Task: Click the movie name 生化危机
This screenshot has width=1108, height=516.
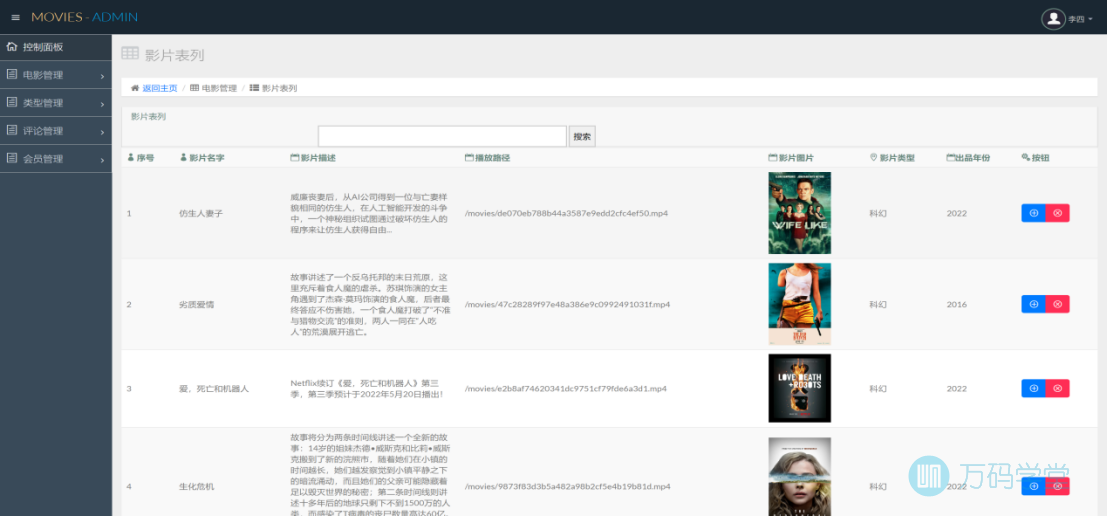Action: point(196,487)
